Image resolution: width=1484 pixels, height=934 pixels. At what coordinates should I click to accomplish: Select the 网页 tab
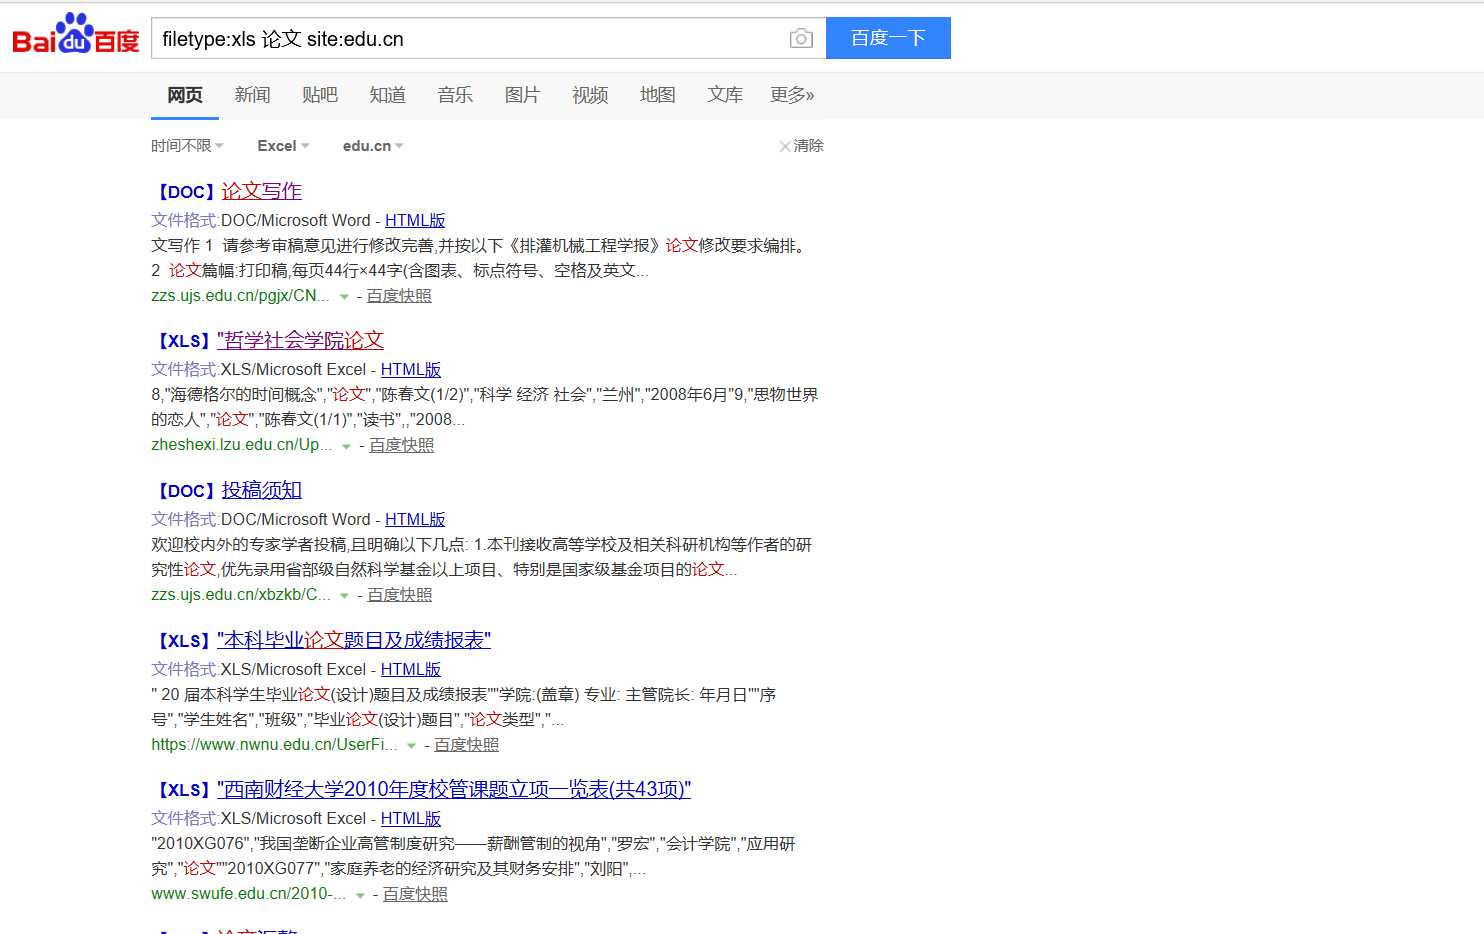click(185, 95)
